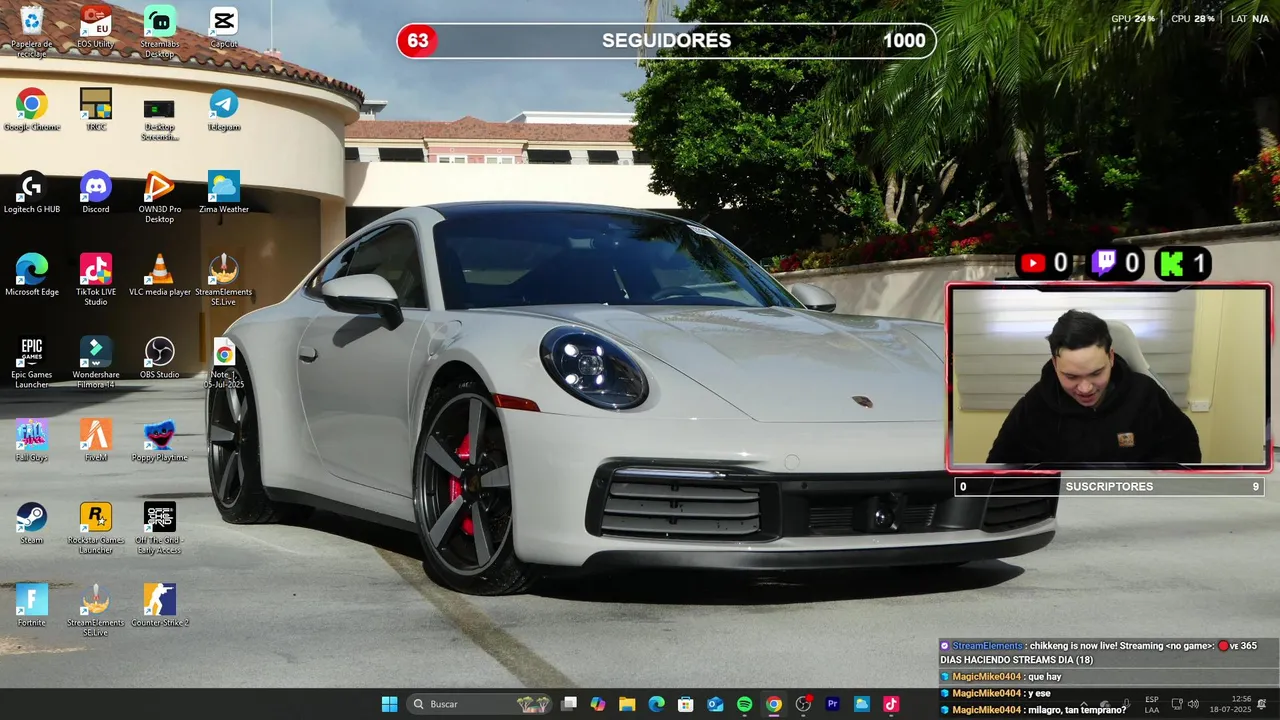1280x720 pixels.
Task: Open the OBS Studio desktop icon
Action: coord(159,358)
